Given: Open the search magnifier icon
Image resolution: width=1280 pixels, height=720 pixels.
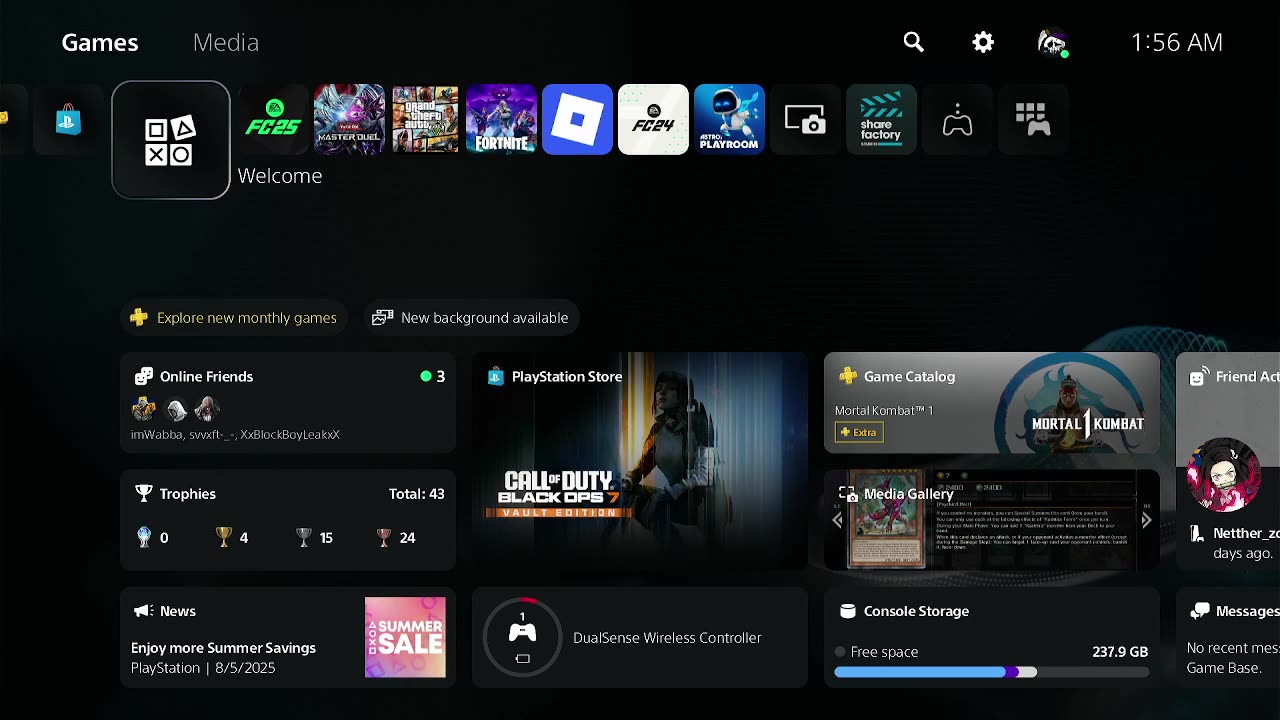Looking at the screenshot, I should [913, 42].
